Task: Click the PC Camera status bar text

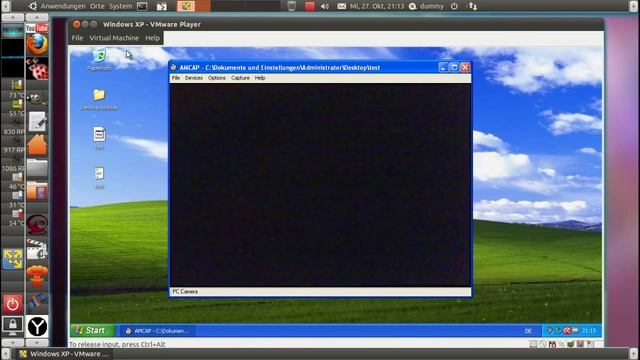Action: (185, 291)
